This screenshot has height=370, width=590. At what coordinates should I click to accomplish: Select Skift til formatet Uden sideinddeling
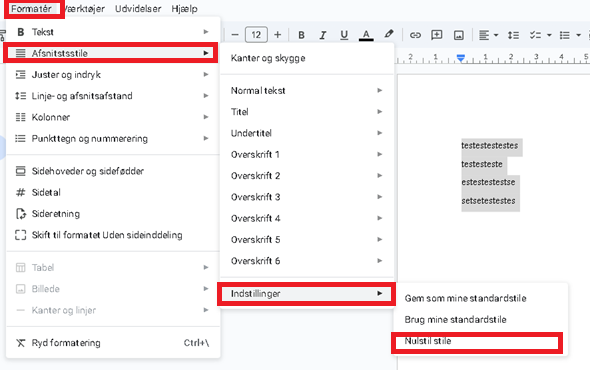point(113,235)
